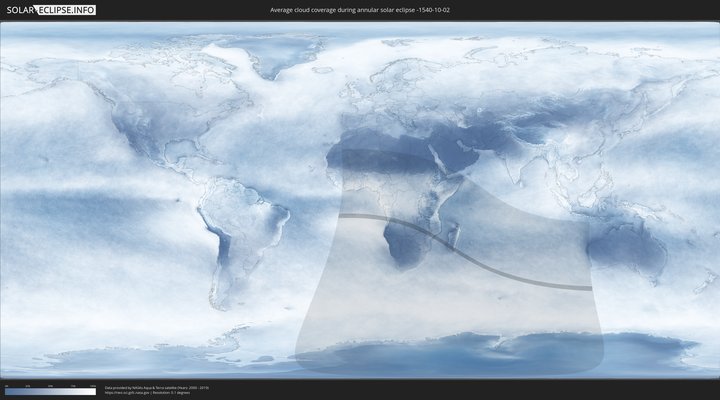The height and width of the screenshot is (400, 720).
Task: Click the SOLAR ECLIPSE.INFO logo
Action: (50, 9)
